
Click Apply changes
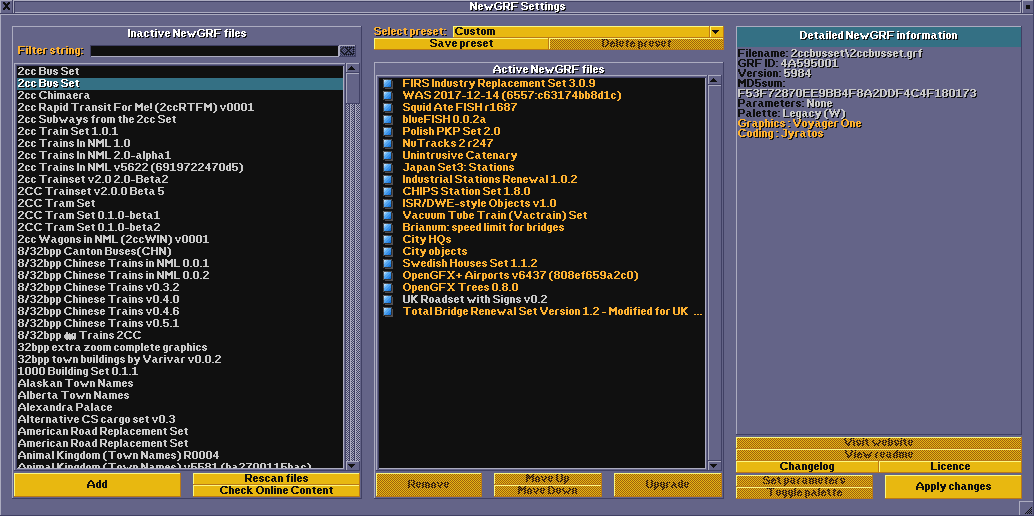click(x=953, y=486)
